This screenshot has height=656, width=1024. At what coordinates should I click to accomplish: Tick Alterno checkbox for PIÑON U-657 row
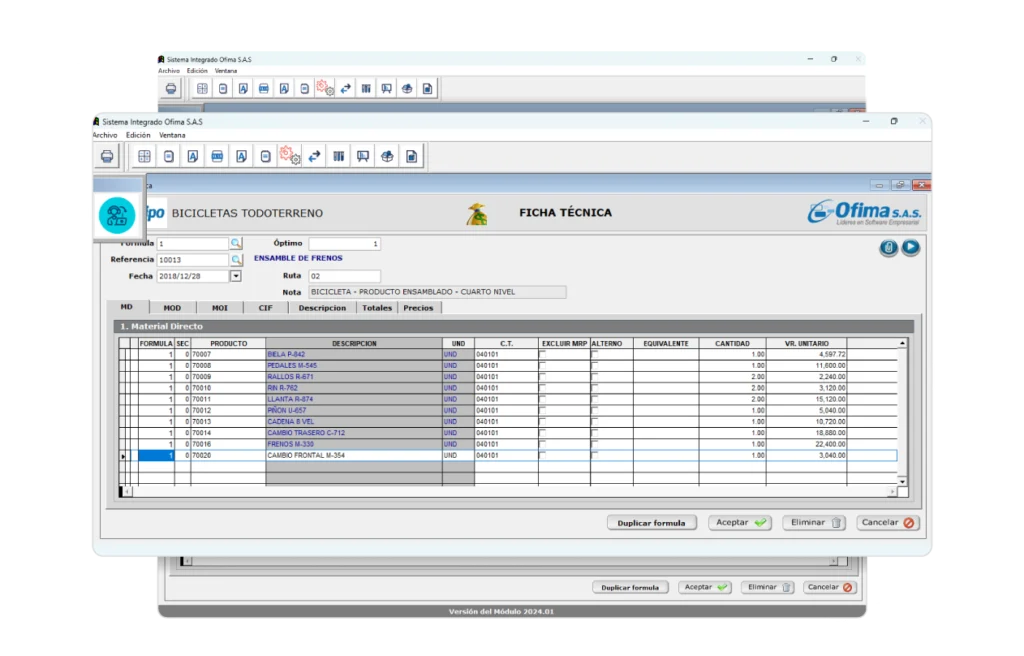click(x=594, y=410)
